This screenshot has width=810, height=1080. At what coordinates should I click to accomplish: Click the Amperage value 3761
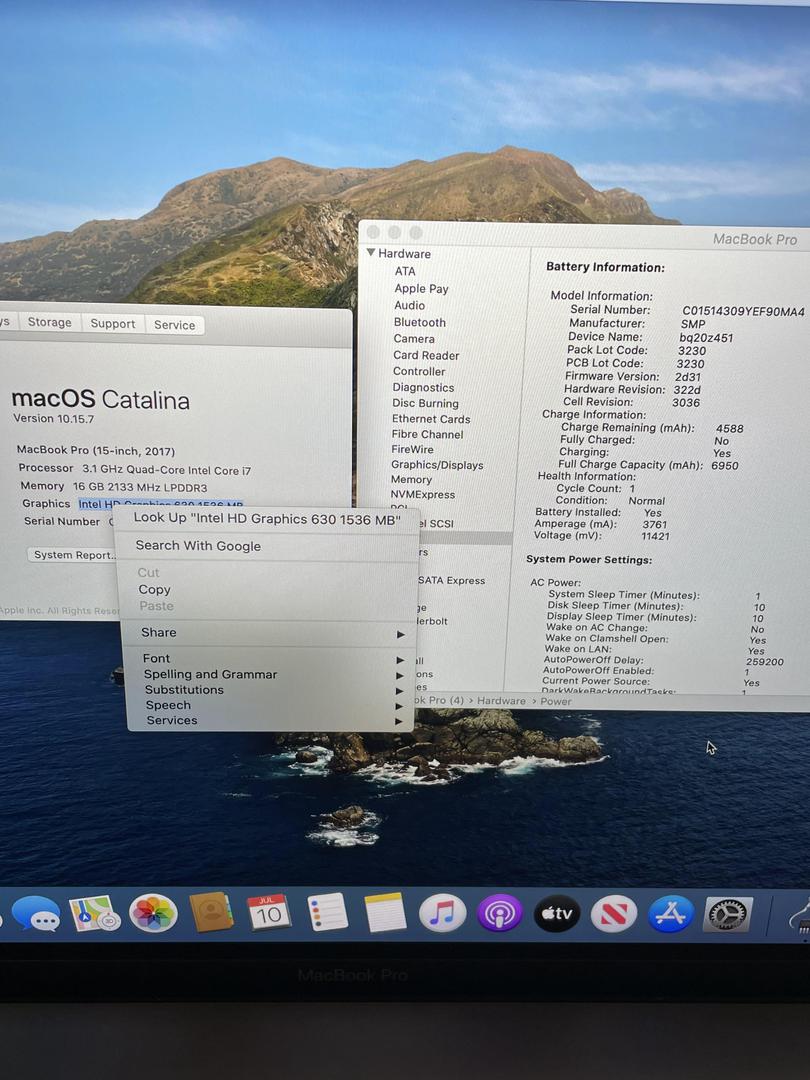[655, 524]
